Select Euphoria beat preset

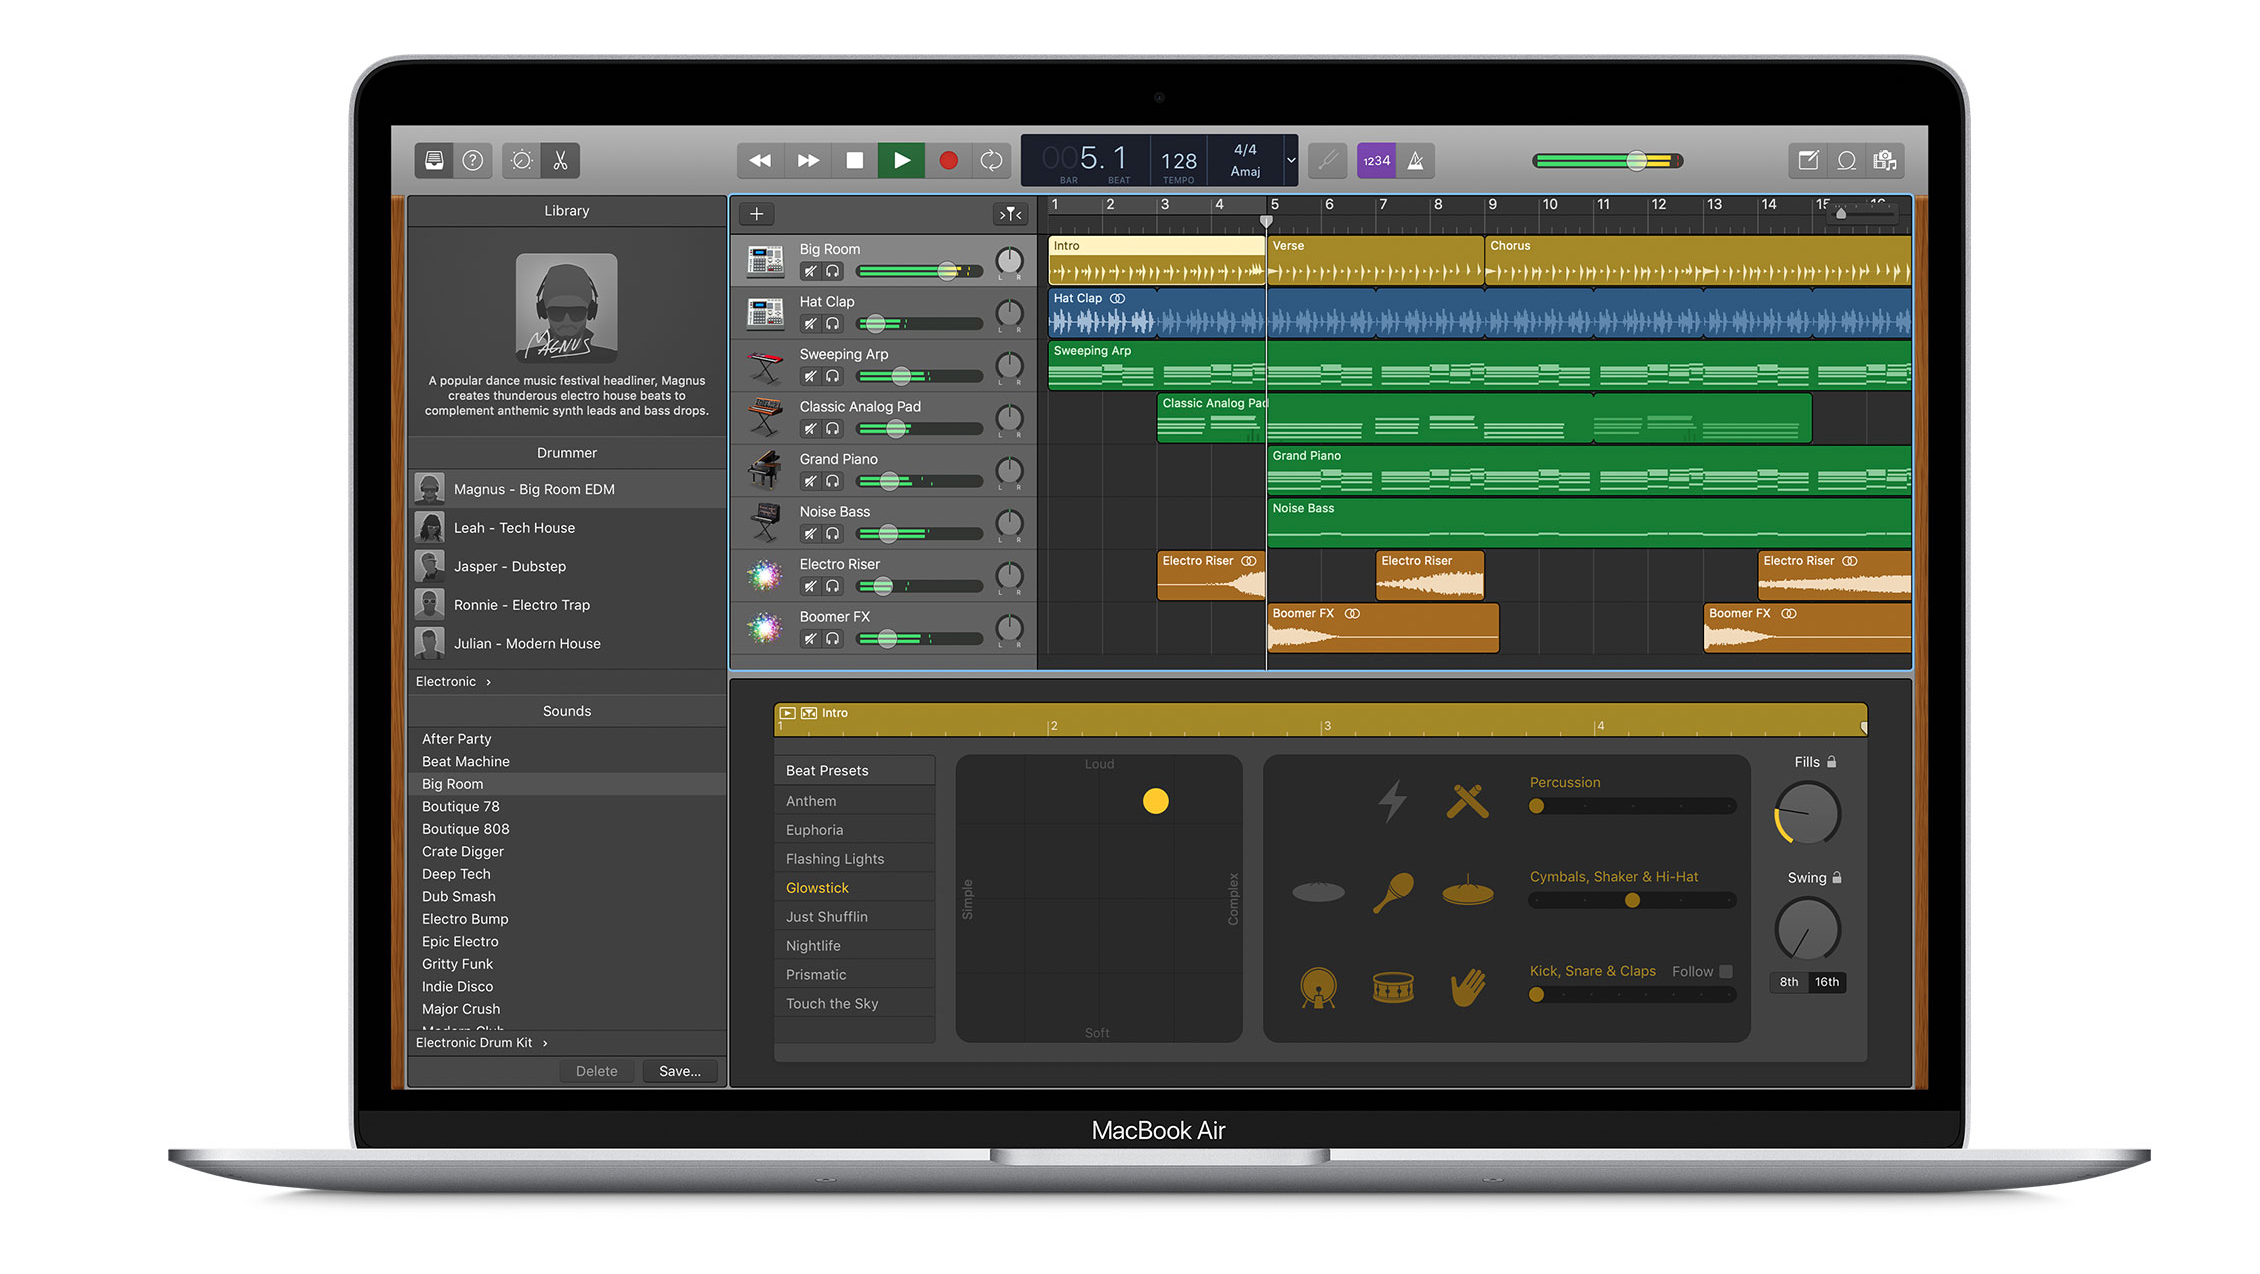tap(814, 830)
